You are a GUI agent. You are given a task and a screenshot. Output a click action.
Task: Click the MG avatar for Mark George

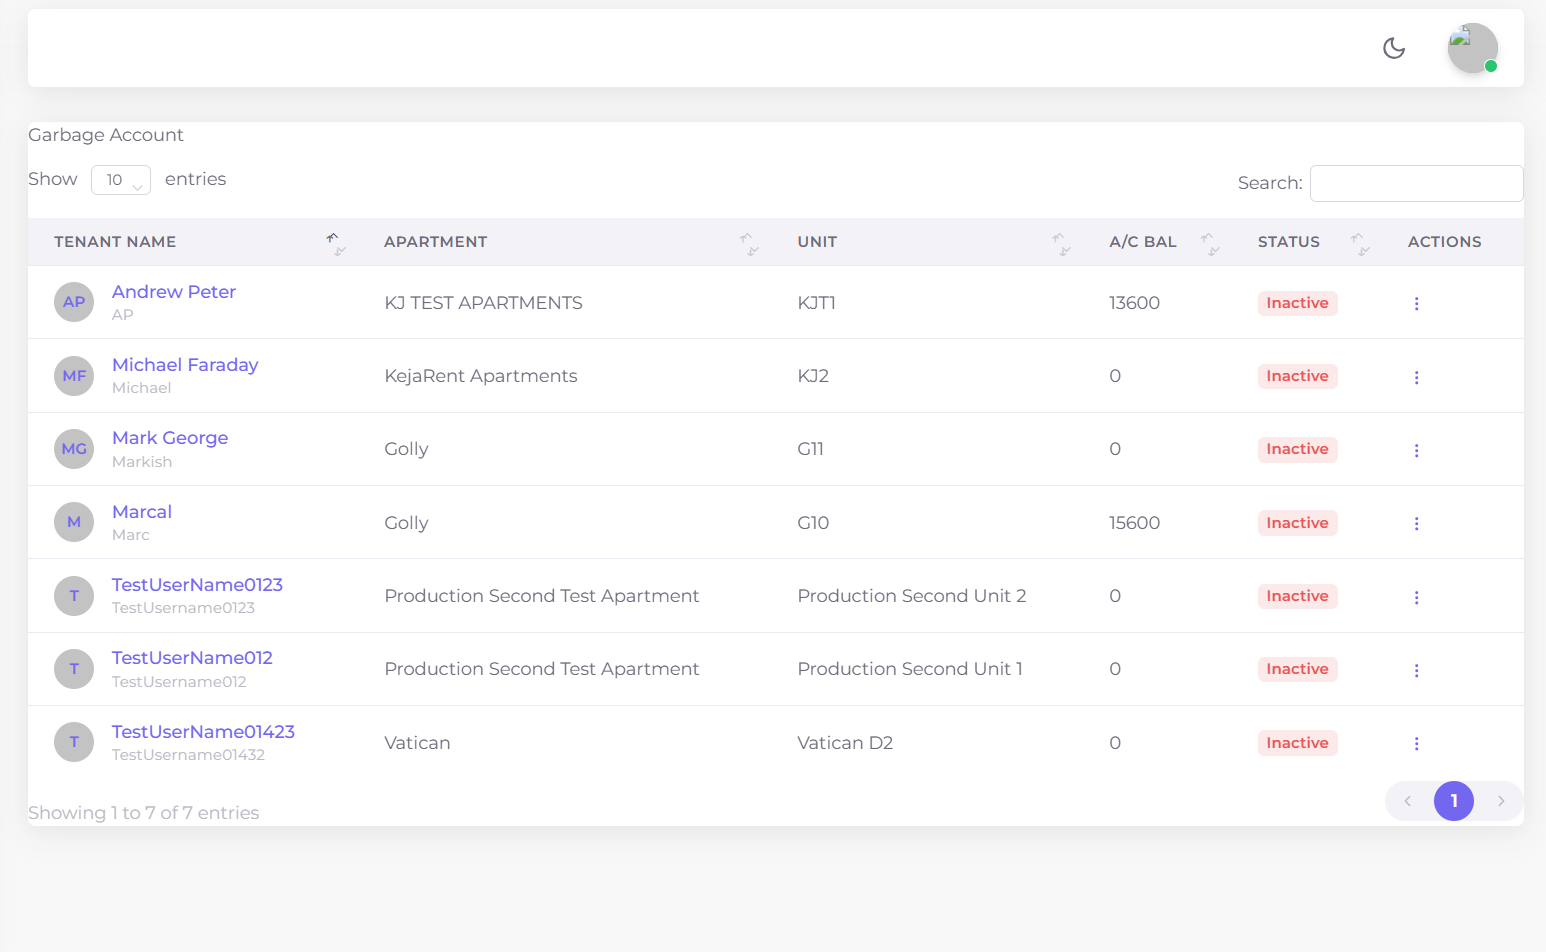74,449
